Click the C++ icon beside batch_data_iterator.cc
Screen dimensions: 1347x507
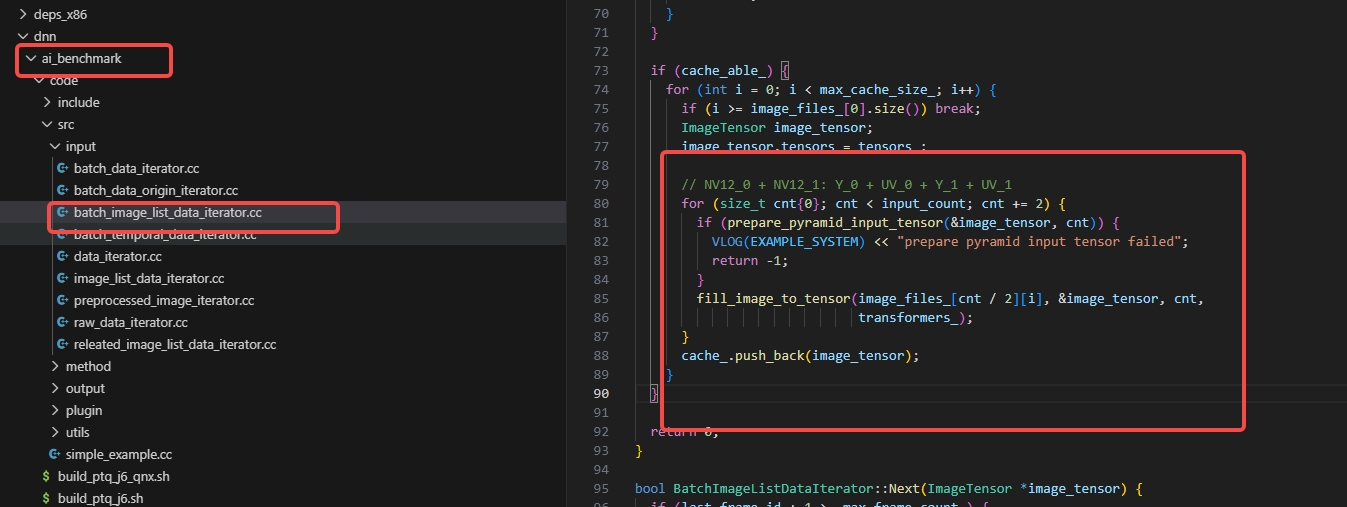63,169
